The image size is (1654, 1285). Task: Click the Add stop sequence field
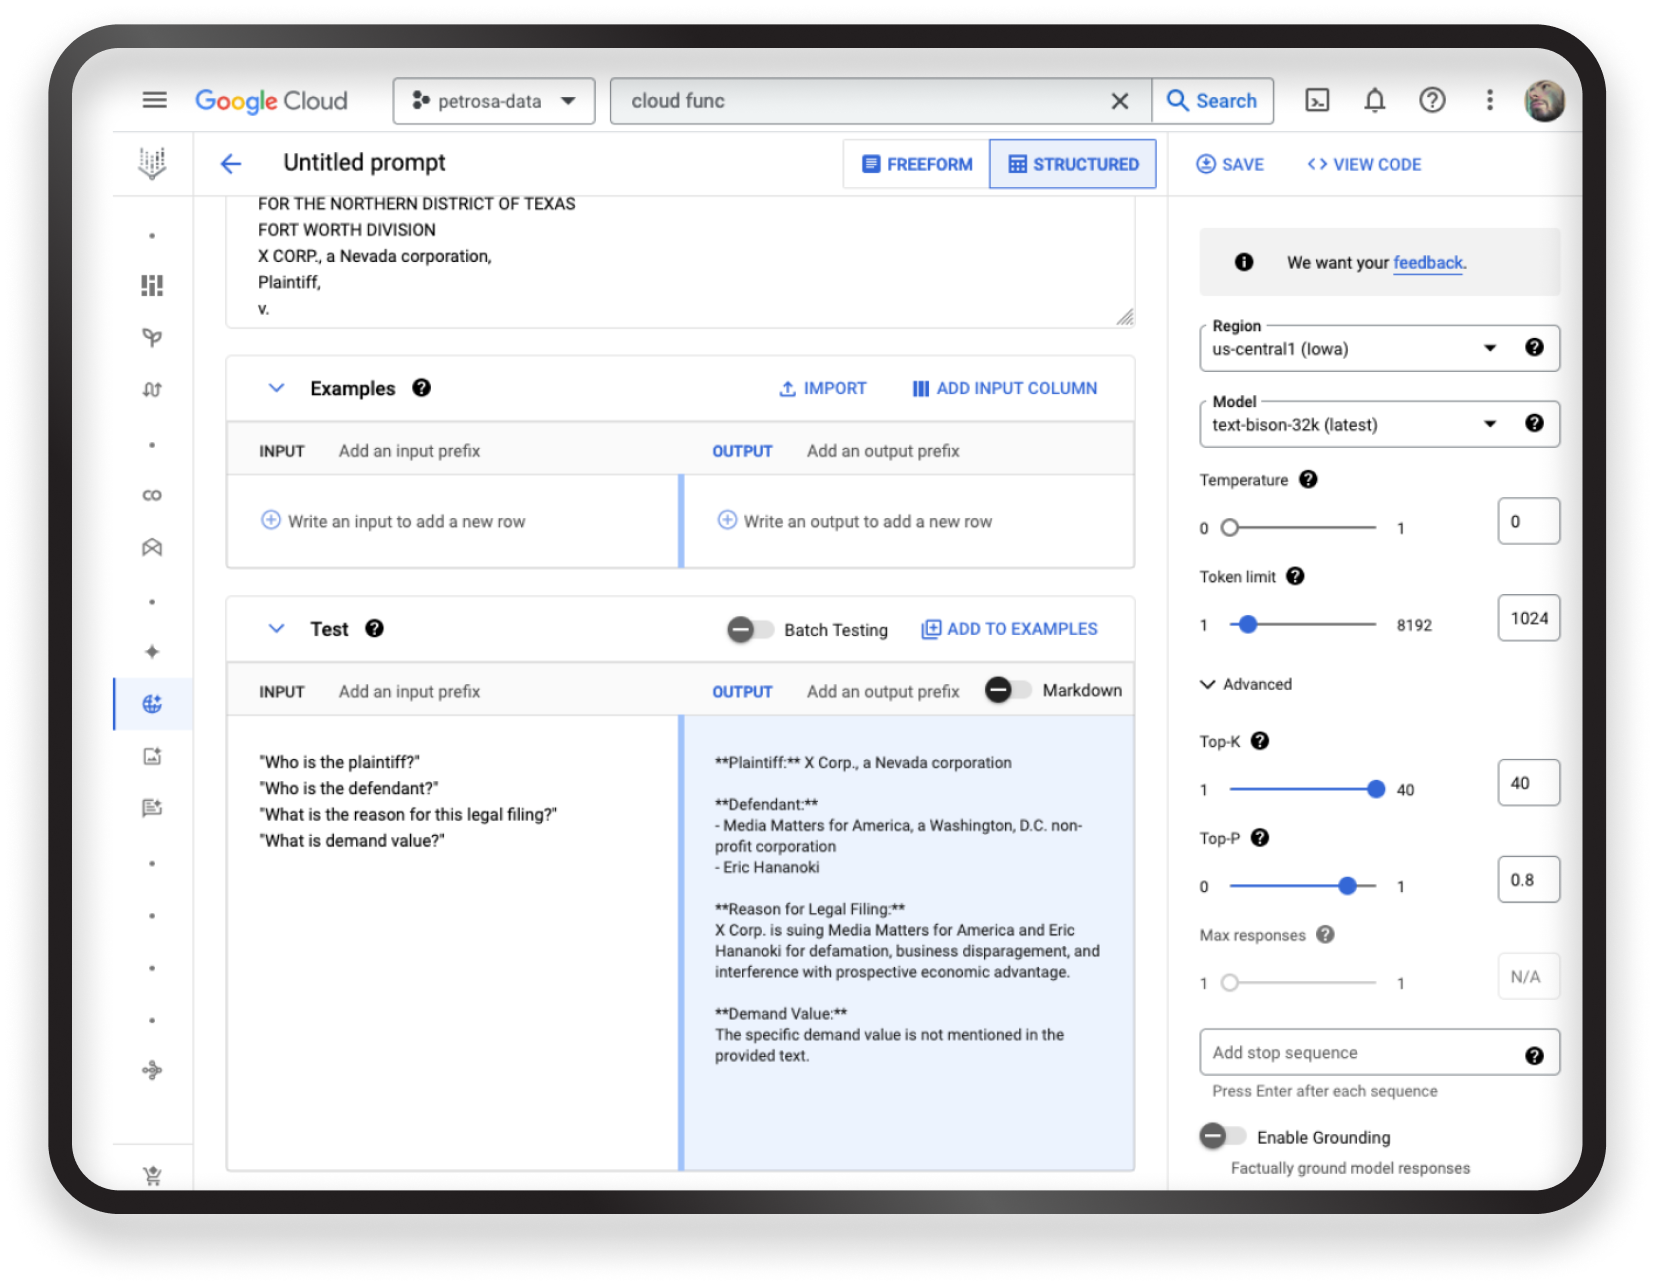[x=1360, y=1052]
